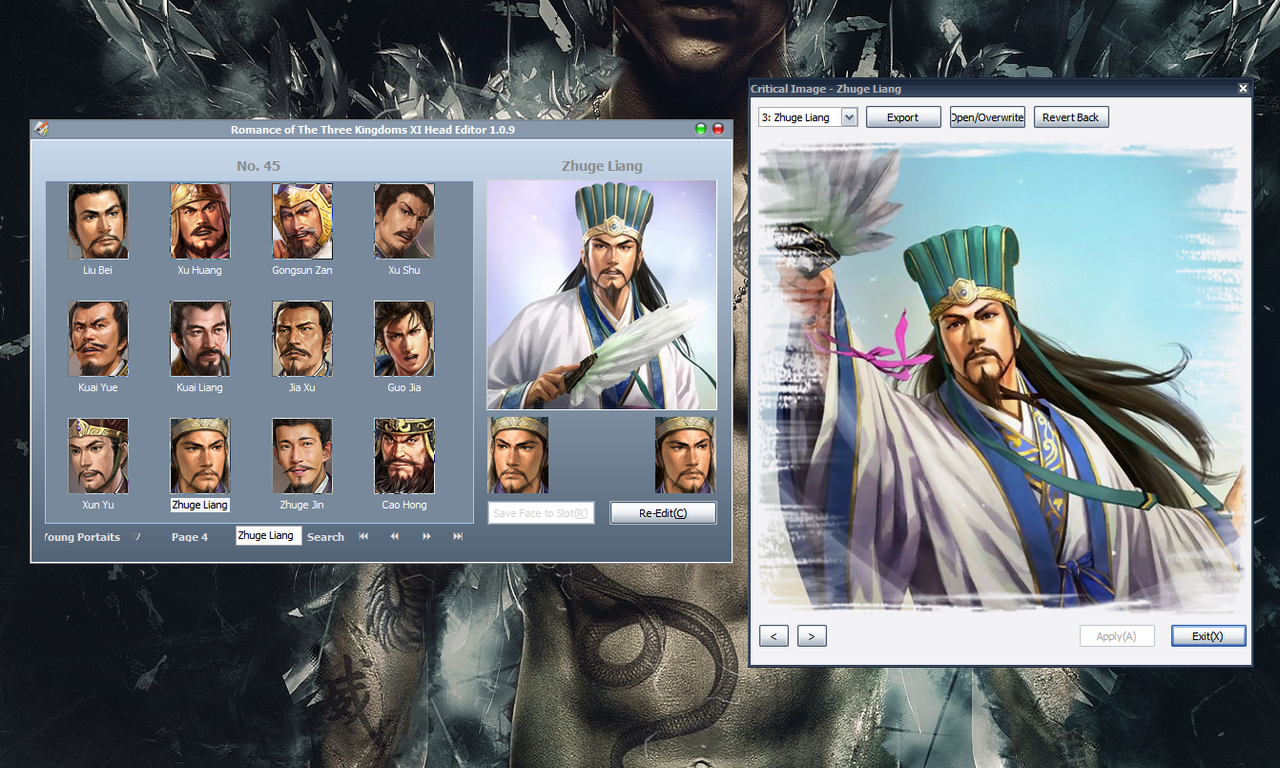This screenshot has width=1280, height=768.
Task: Click the Re-Edit(C) button
Action: click(x=663, y=513)
